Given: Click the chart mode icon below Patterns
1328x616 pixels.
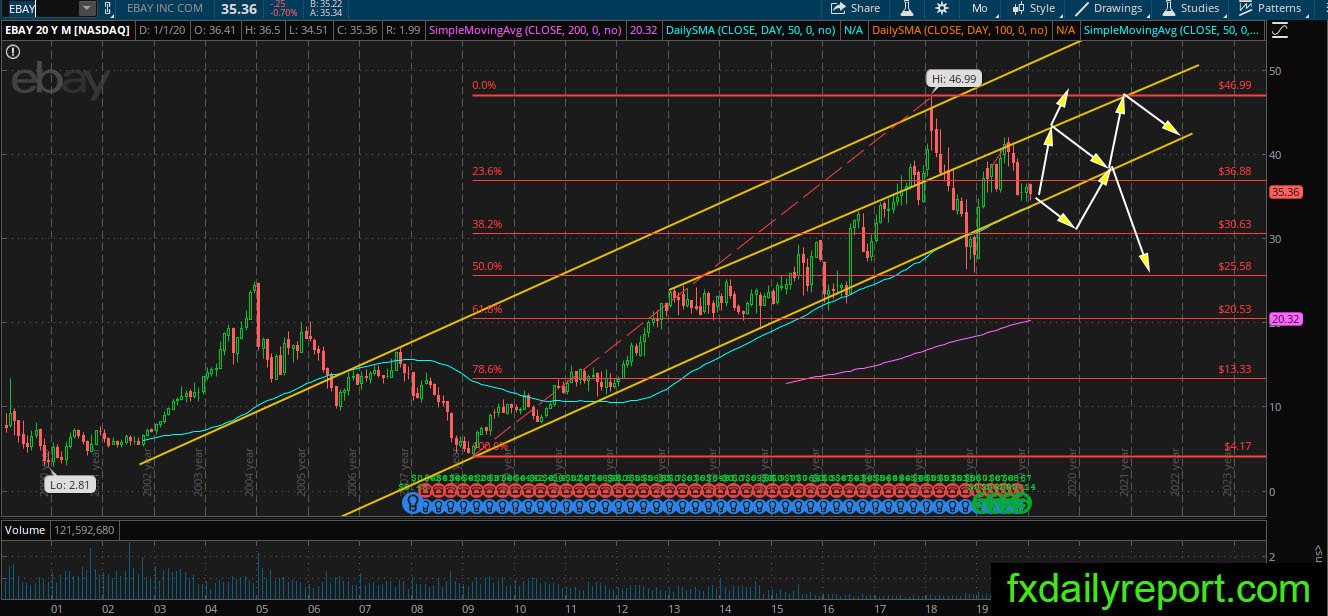Looking at the screenshot, I should point(1278,30).
